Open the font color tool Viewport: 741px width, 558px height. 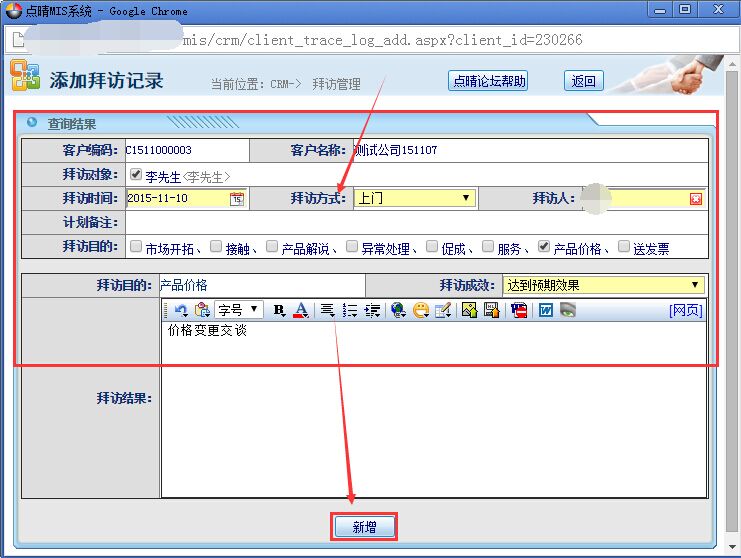[x=300, y=310]
